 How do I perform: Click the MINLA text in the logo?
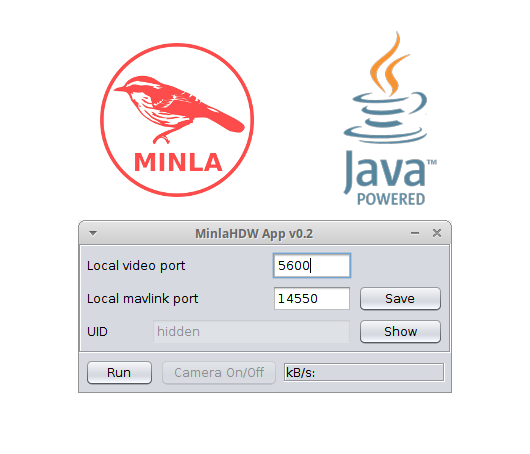click(178, 162)
